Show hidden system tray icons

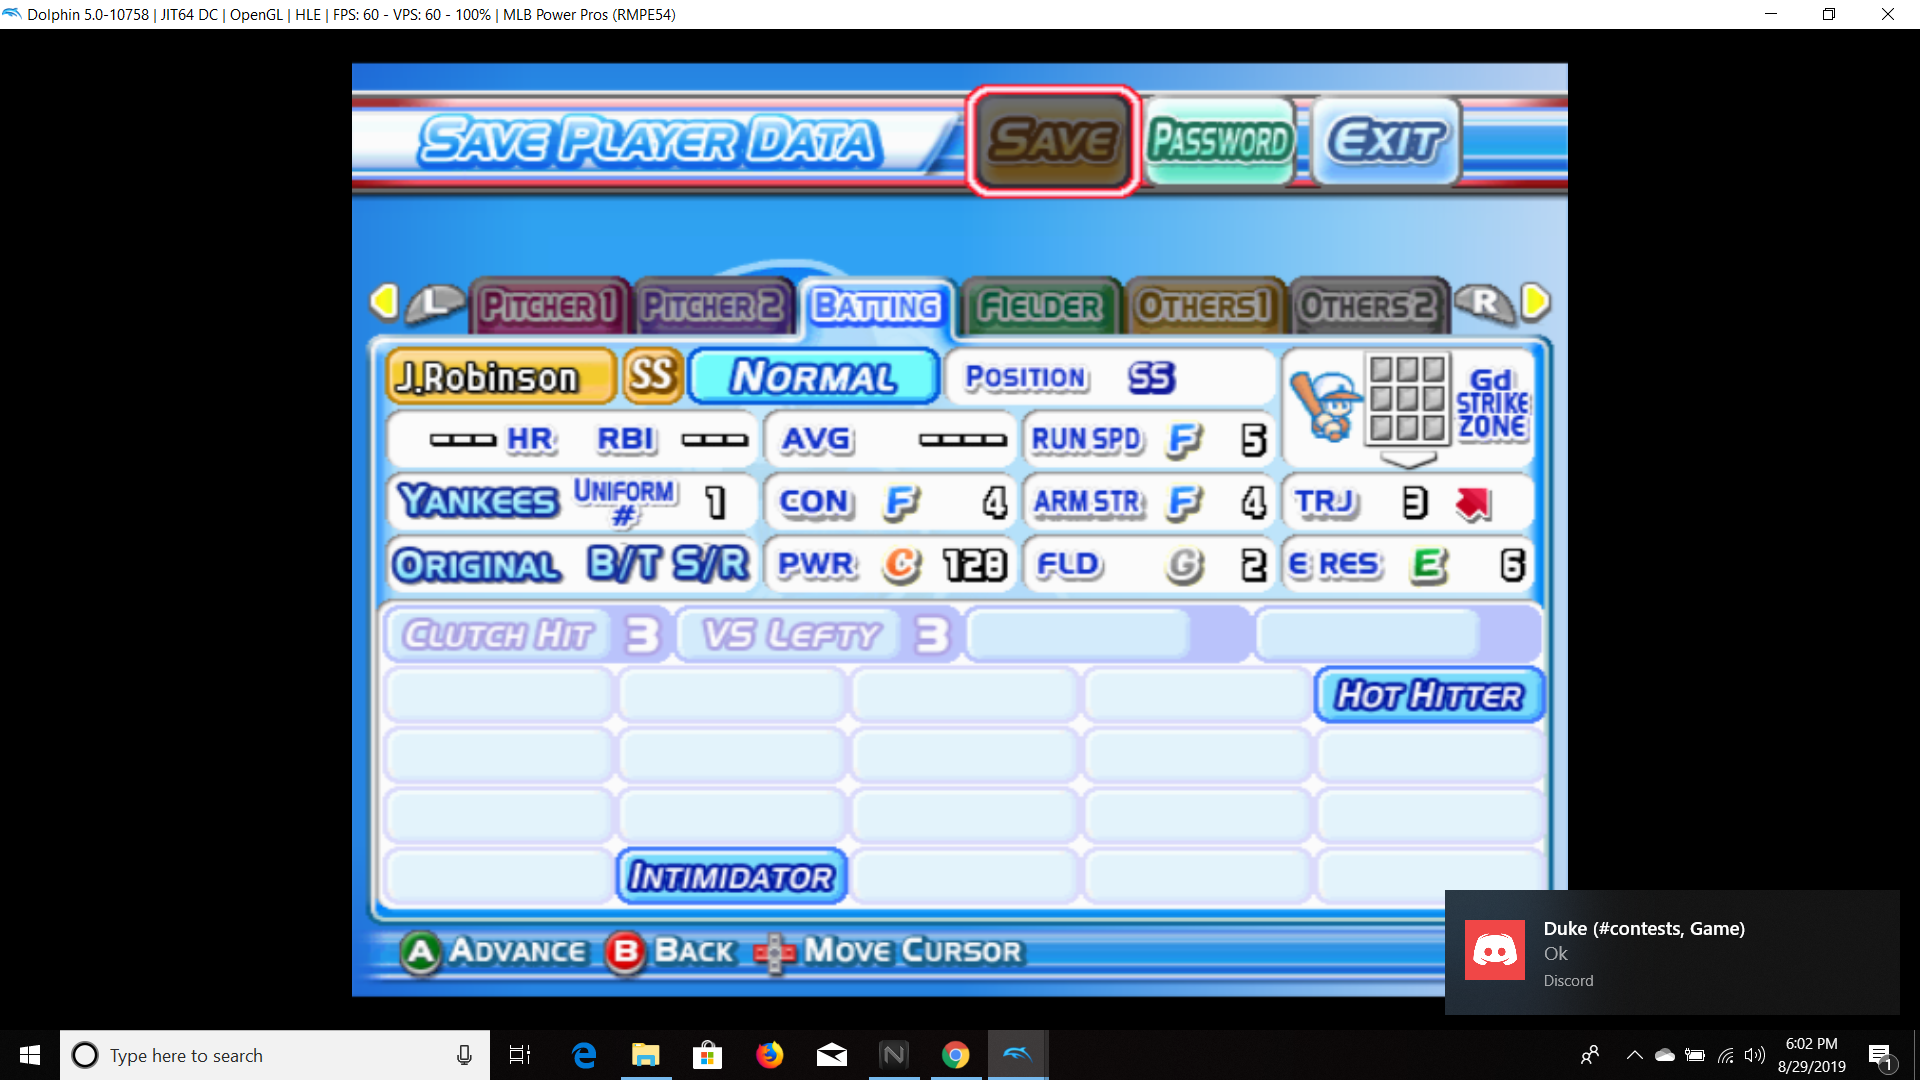[x=1634, y=1055]
